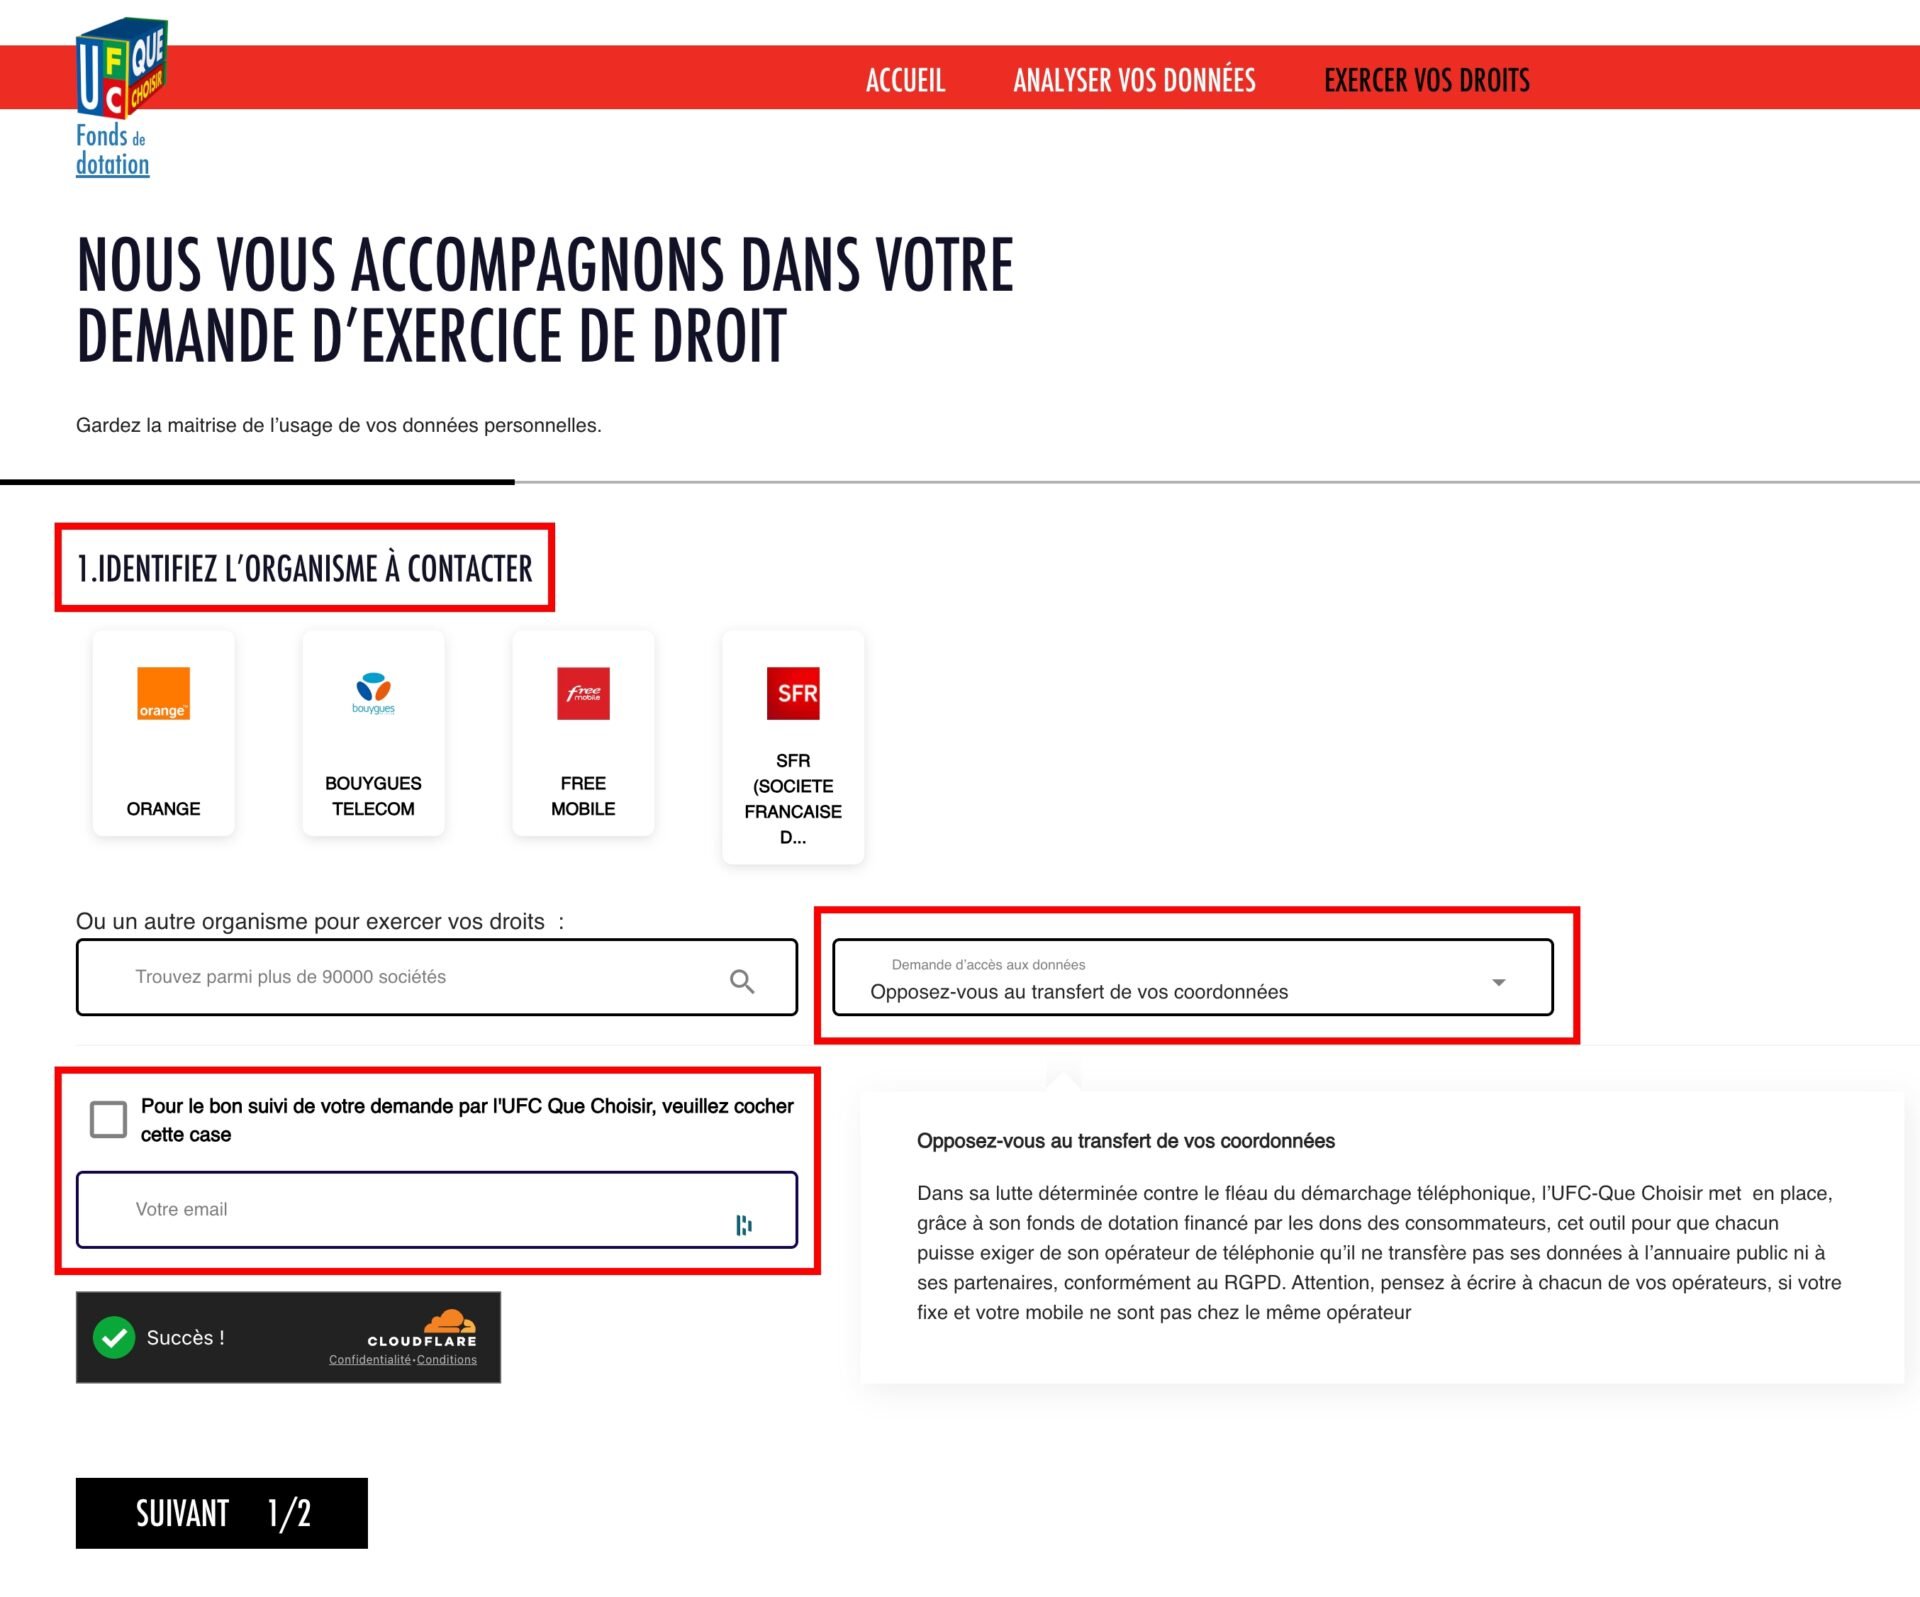Open Cloudflare Conditions link
Image resolution: width=1920 pixels, height=1597 pixels.
[447, 1359]
